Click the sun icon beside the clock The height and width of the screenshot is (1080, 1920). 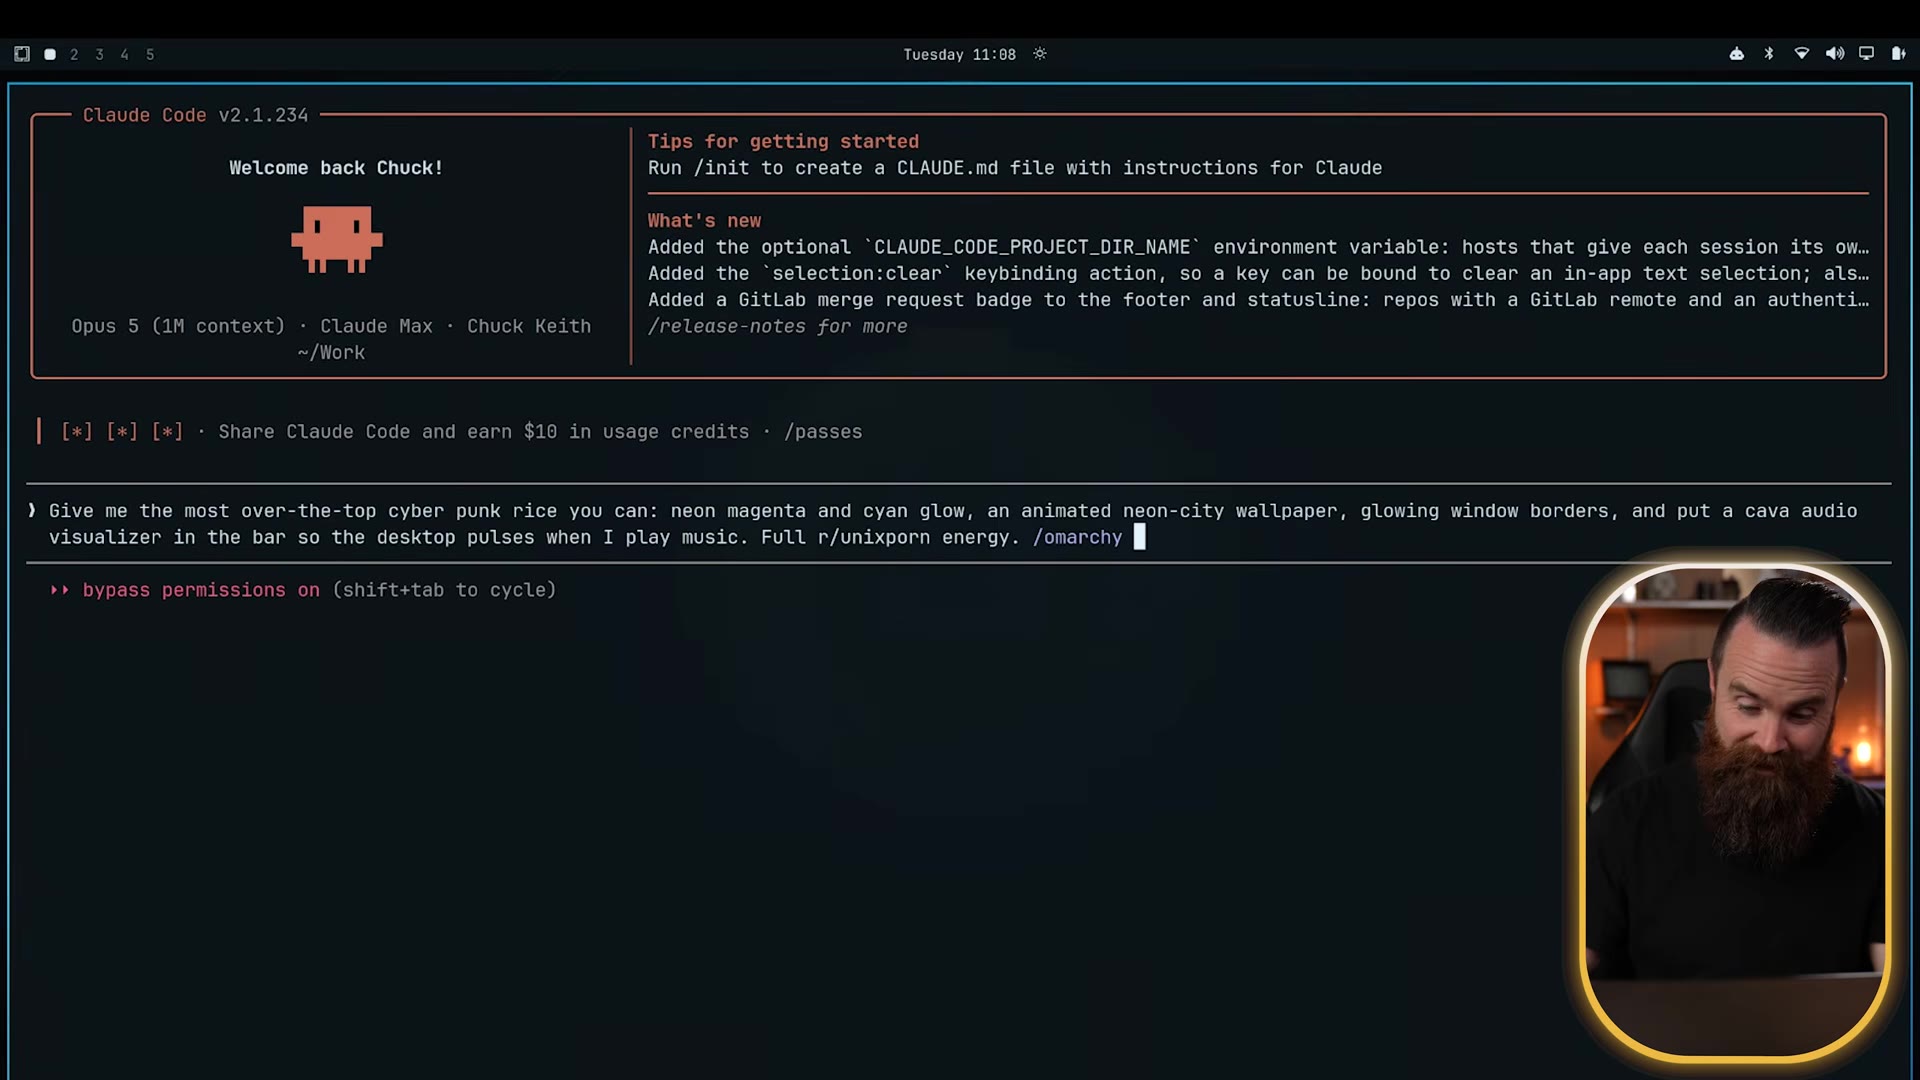point(1040,54)
